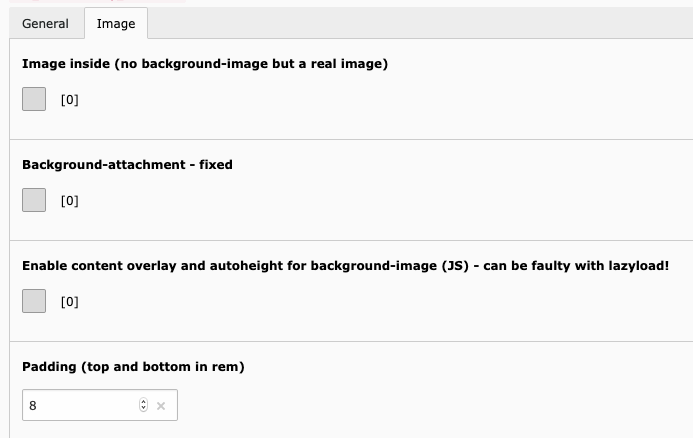Click the empty tab bar beside Image tab
This screenshot has height=438, width=693.
pos(420,23)
